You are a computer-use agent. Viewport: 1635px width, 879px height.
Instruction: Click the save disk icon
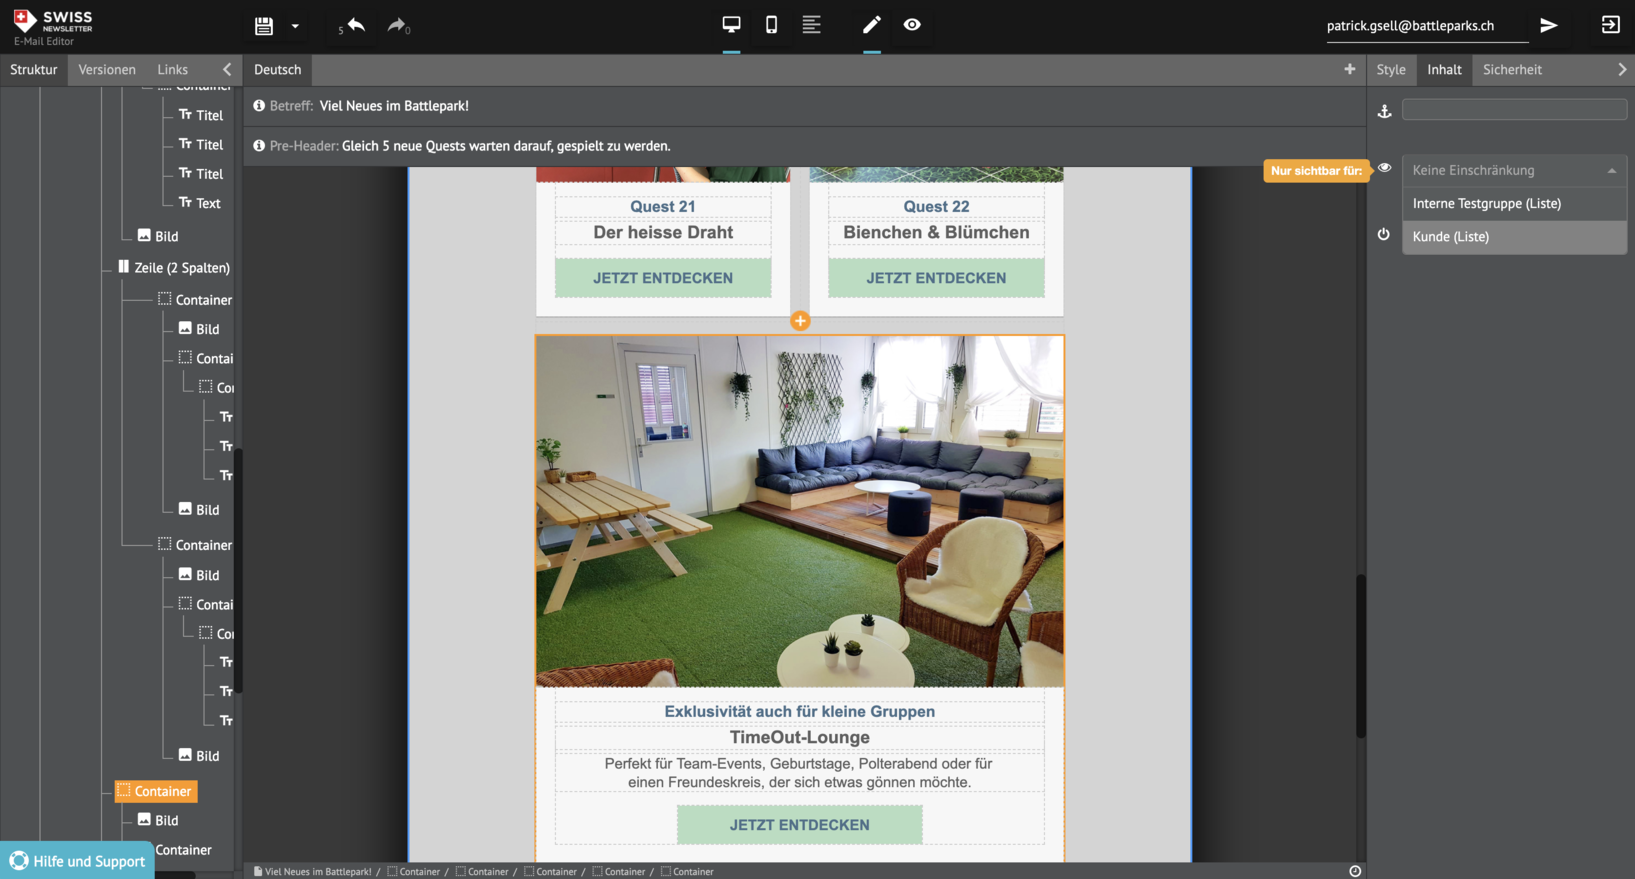[264, 26]
